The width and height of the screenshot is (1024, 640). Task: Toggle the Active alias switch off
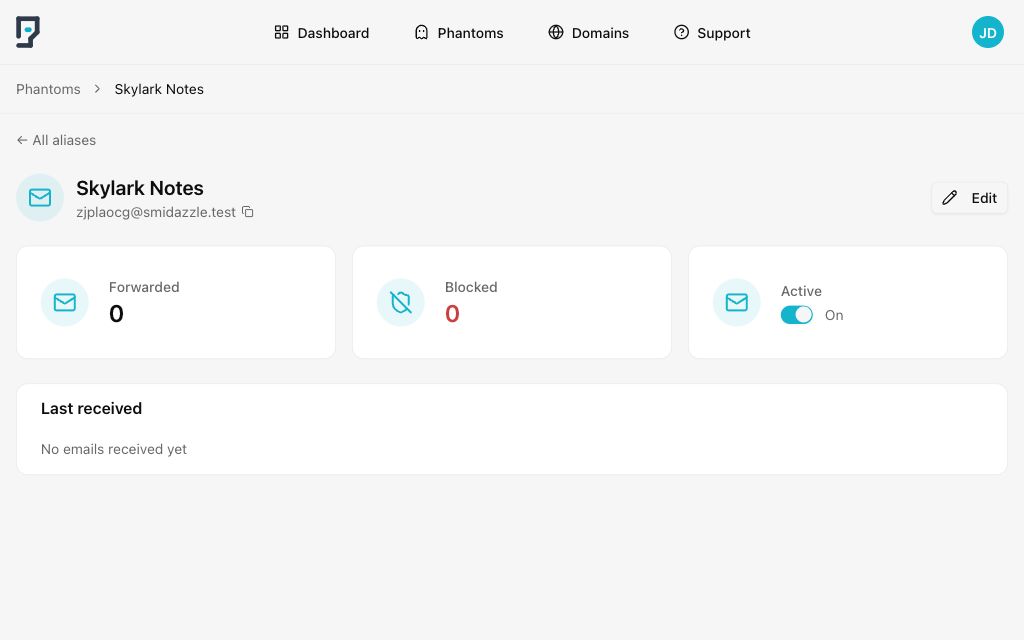point(797,315)
